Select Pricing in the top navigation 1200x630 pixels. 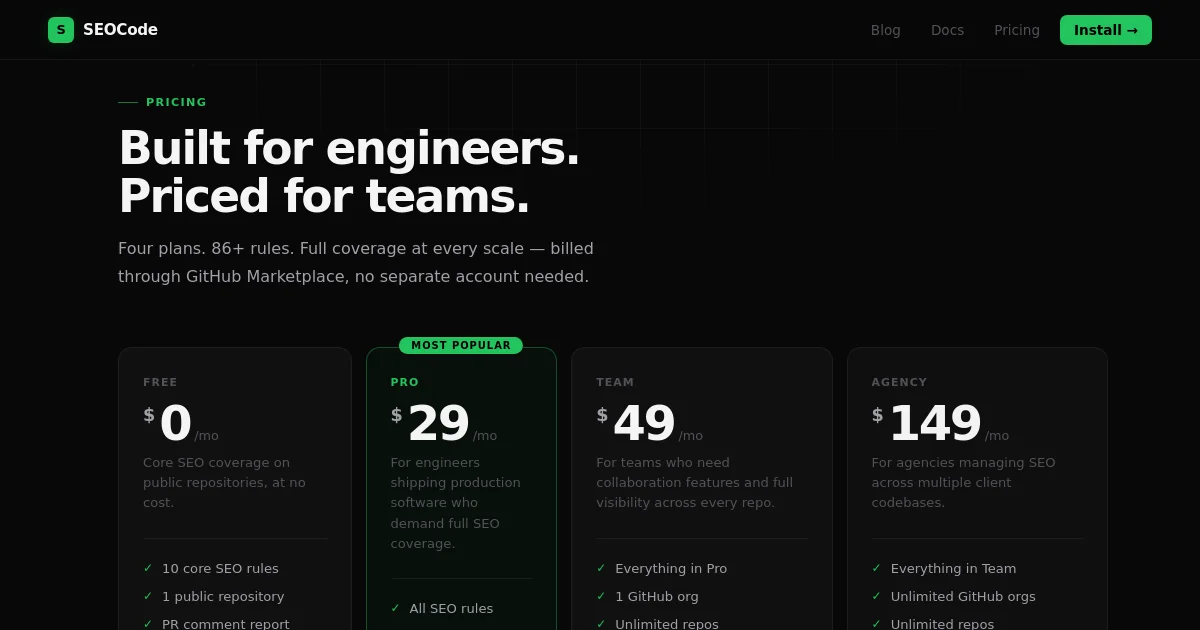(x=1017, y=30)
